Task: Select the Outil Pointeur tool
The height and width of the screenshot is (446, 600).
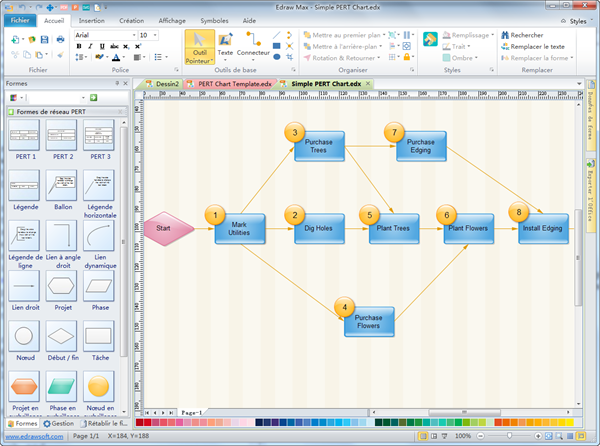Action: (198, 48)
